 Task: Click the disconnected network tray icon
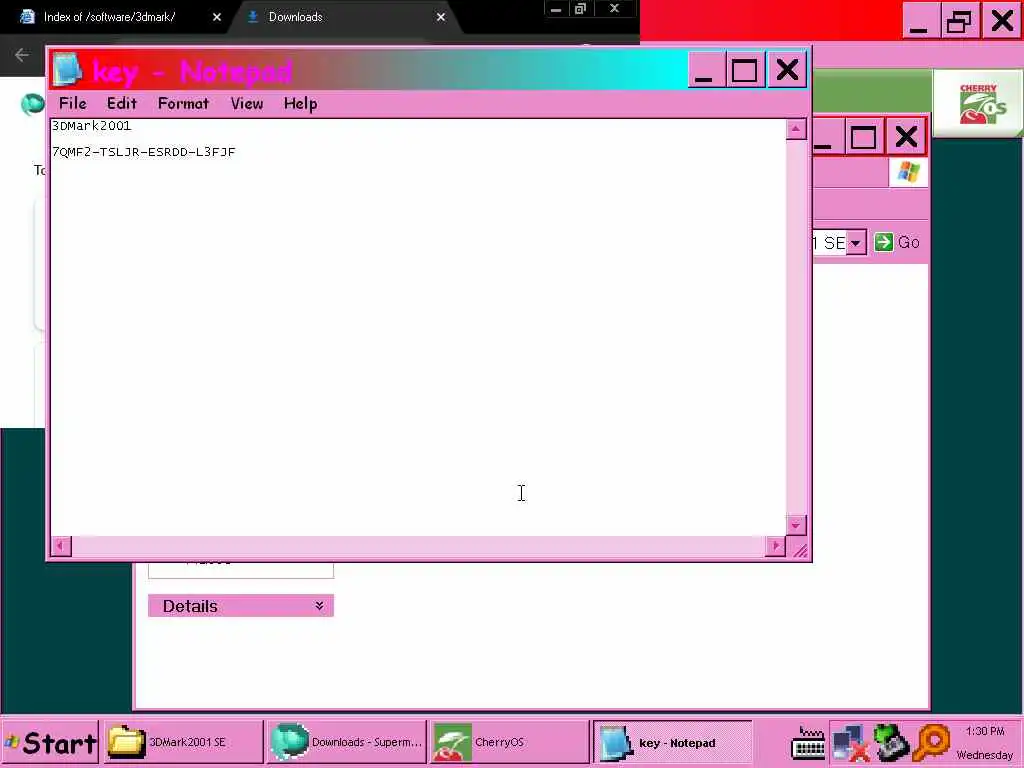(x=850, y=743)
